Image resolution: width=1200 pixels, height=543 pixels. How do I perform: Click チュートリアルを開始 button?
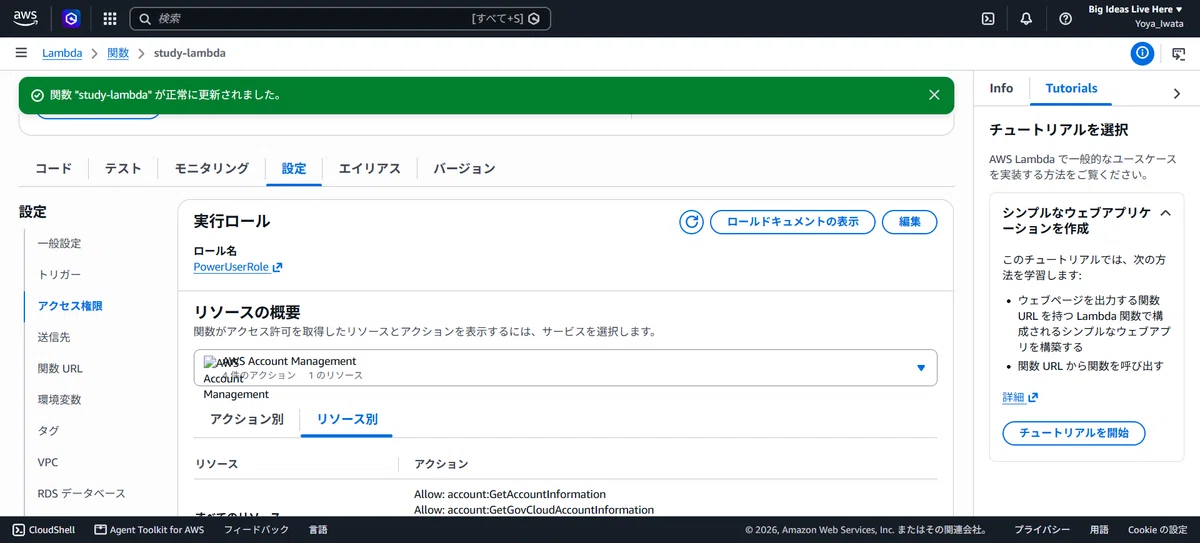(x=1074, y=433)
